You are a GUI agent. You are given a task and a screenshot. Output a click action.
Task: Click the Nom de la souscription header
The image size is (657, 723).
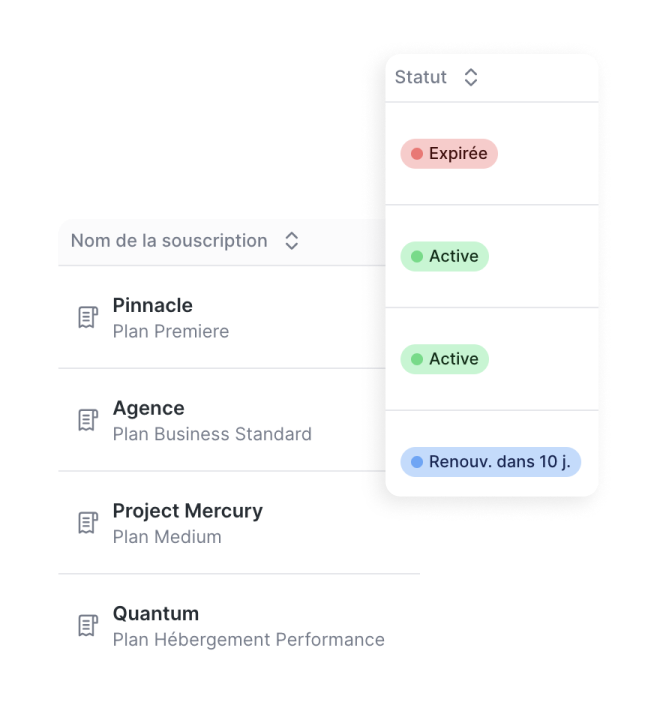[169, 241]
